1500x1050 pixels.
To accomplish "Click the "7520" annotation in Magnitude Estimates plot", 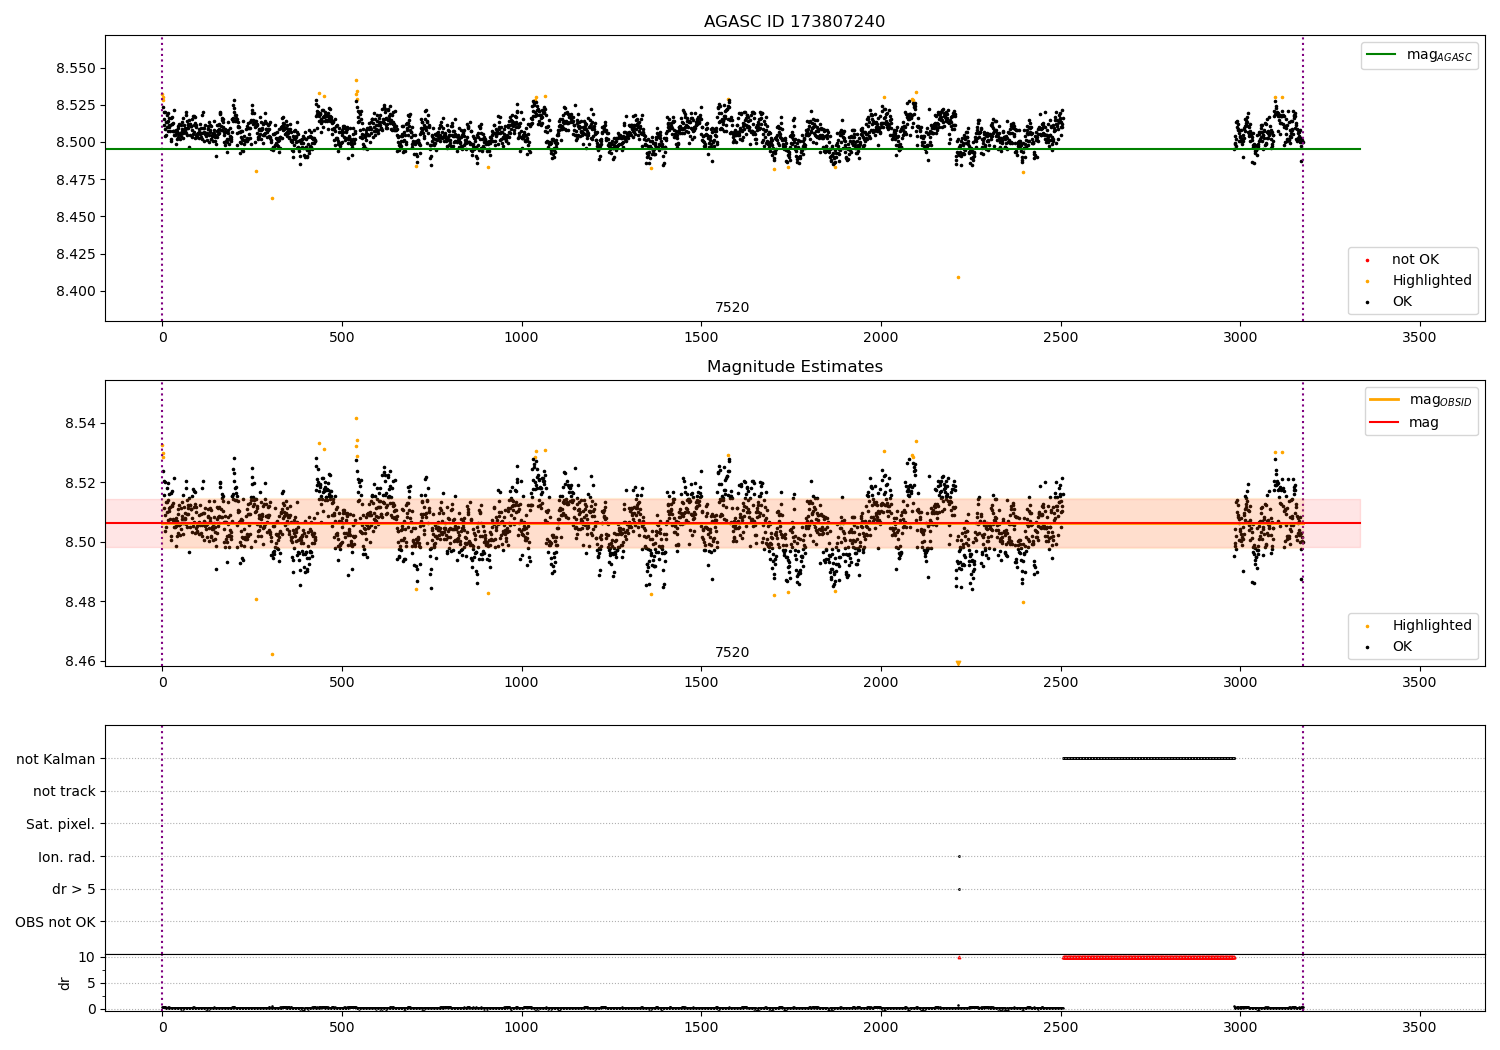I will point(732,653).
